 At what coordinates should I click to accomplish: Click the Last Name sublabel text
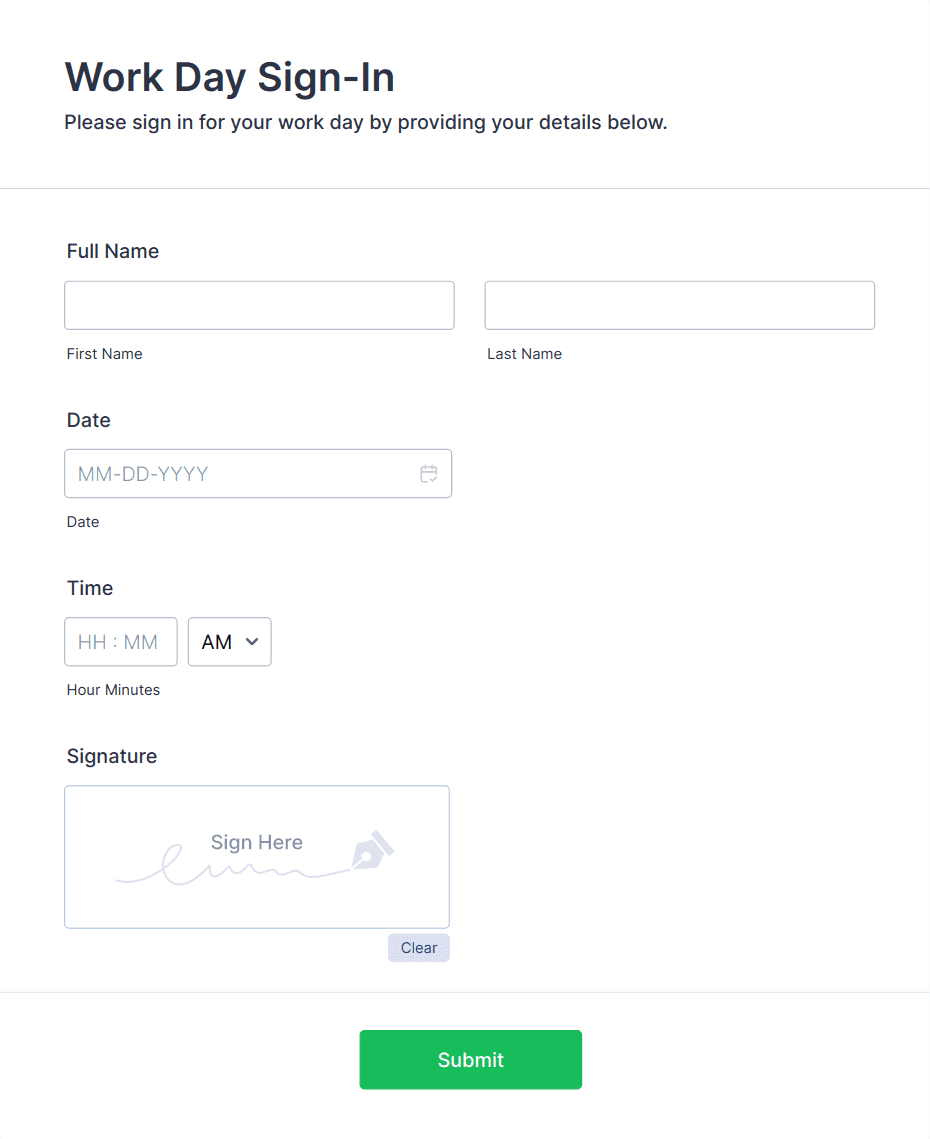pyautogui.click(x=524, y=354)
